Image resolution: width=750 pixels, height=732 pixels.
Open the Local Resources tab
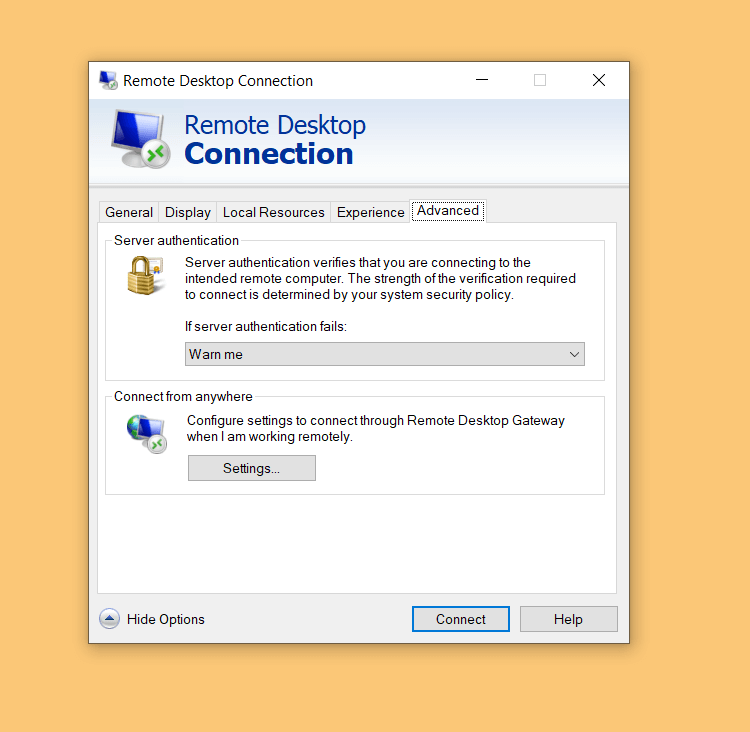click(274, 212)
